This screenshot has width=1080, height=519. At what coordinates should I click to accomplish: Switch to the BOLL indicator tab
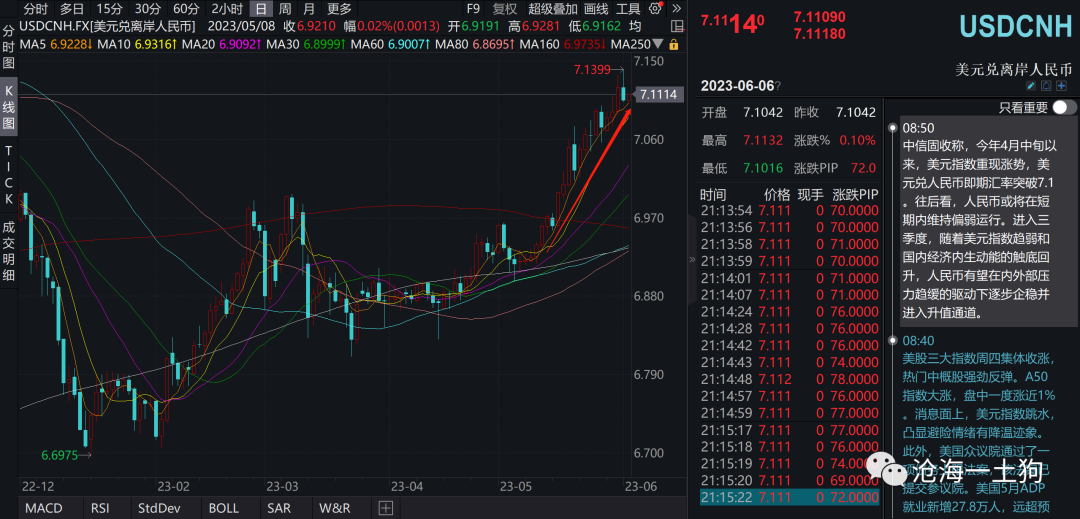tap(223, 509)
